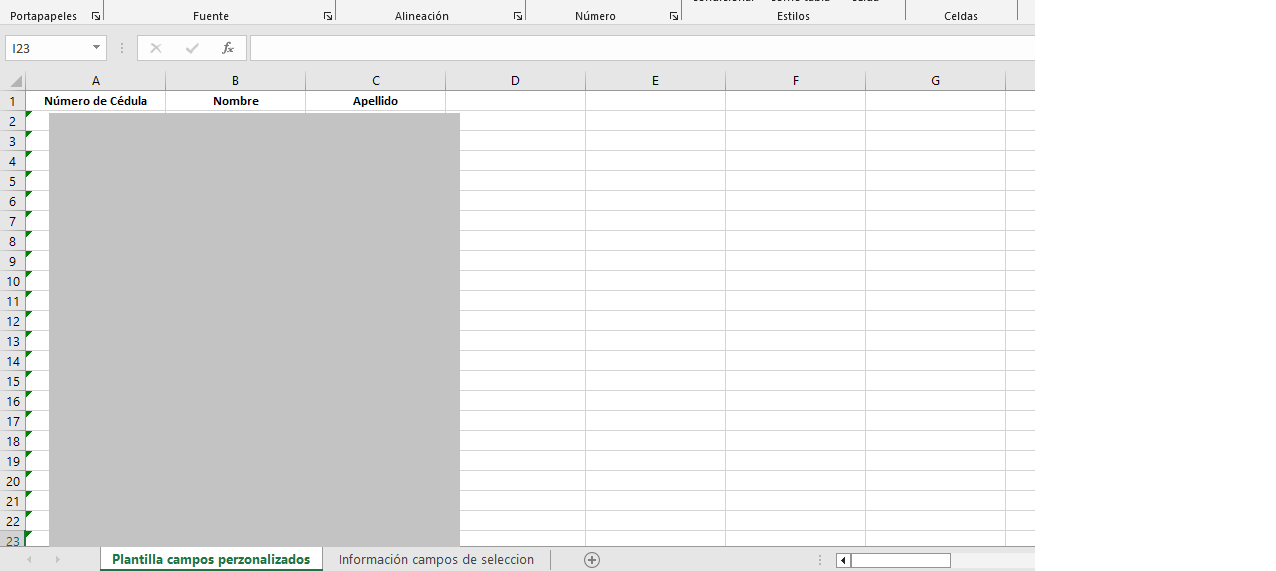Open the Fuente group dialog launcher
This screenshot has width=1276, height=571.
point(328,16)
